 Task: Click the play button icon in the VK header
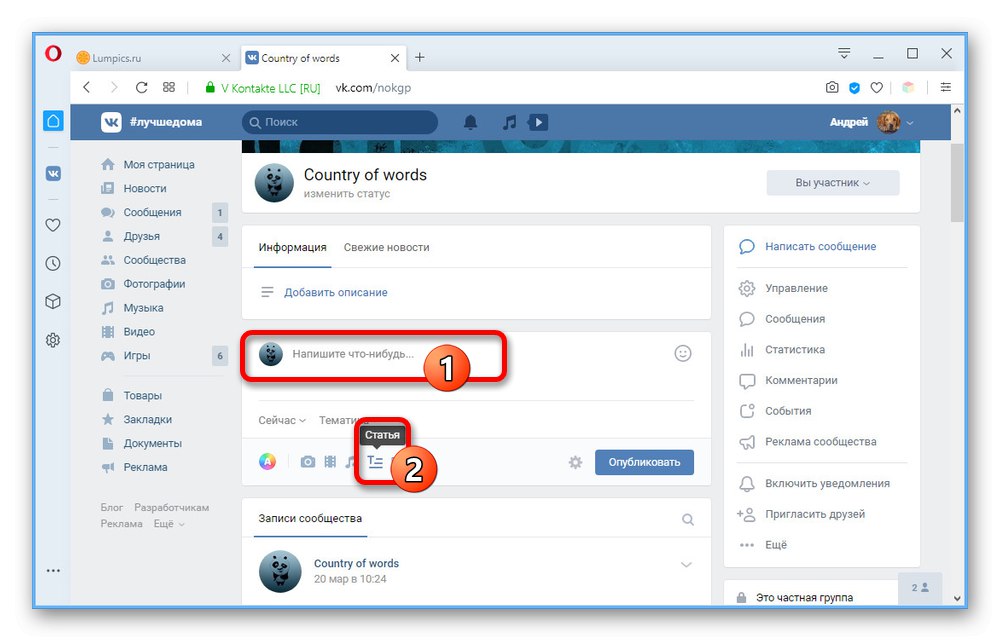pos(538,122)
